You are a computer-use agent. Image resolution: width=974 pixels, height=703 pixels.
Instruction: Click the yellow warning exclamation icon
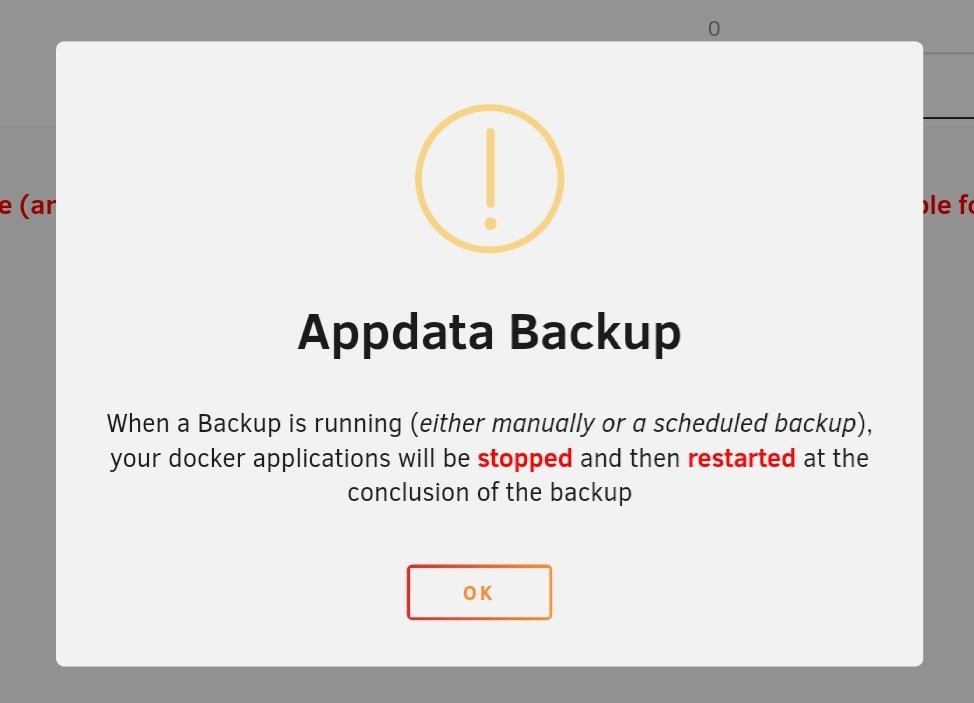[x=489, y=179]
